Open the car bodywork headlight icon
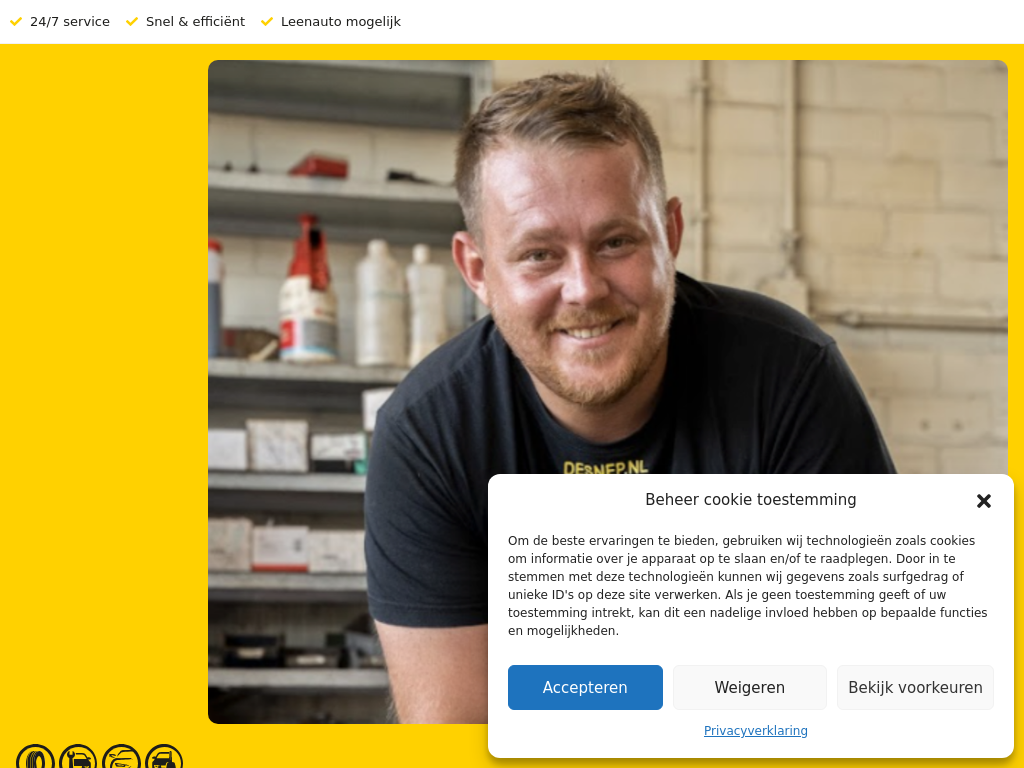This screenshot has width=1024, height=768. pos(121,758)
